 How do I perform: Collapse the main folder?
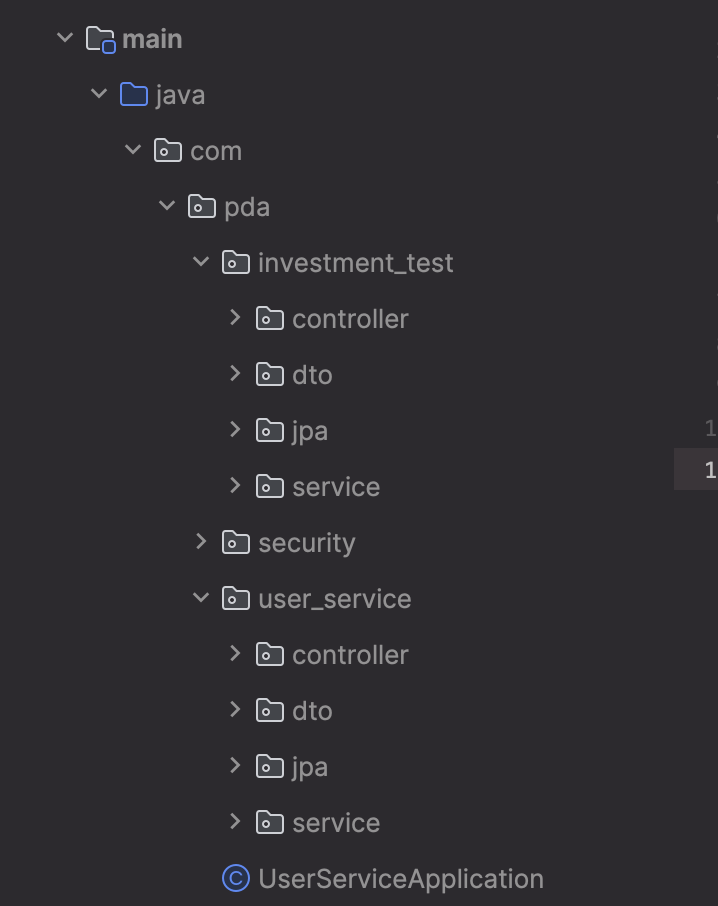(64, 38)
